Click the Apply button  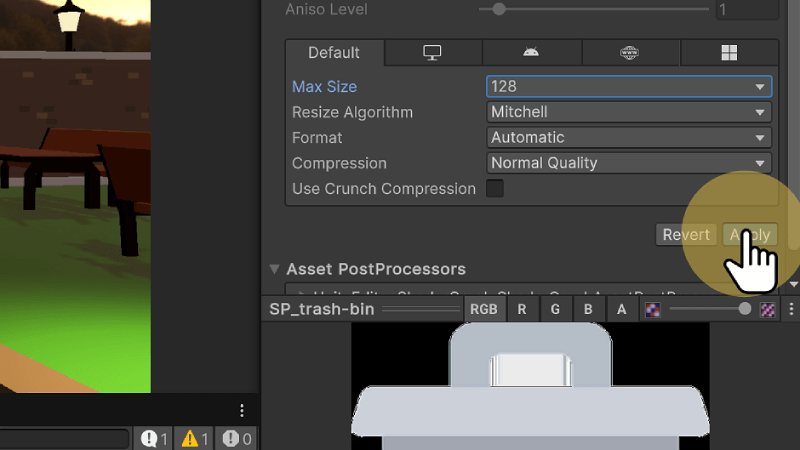[x=750, y=235]
